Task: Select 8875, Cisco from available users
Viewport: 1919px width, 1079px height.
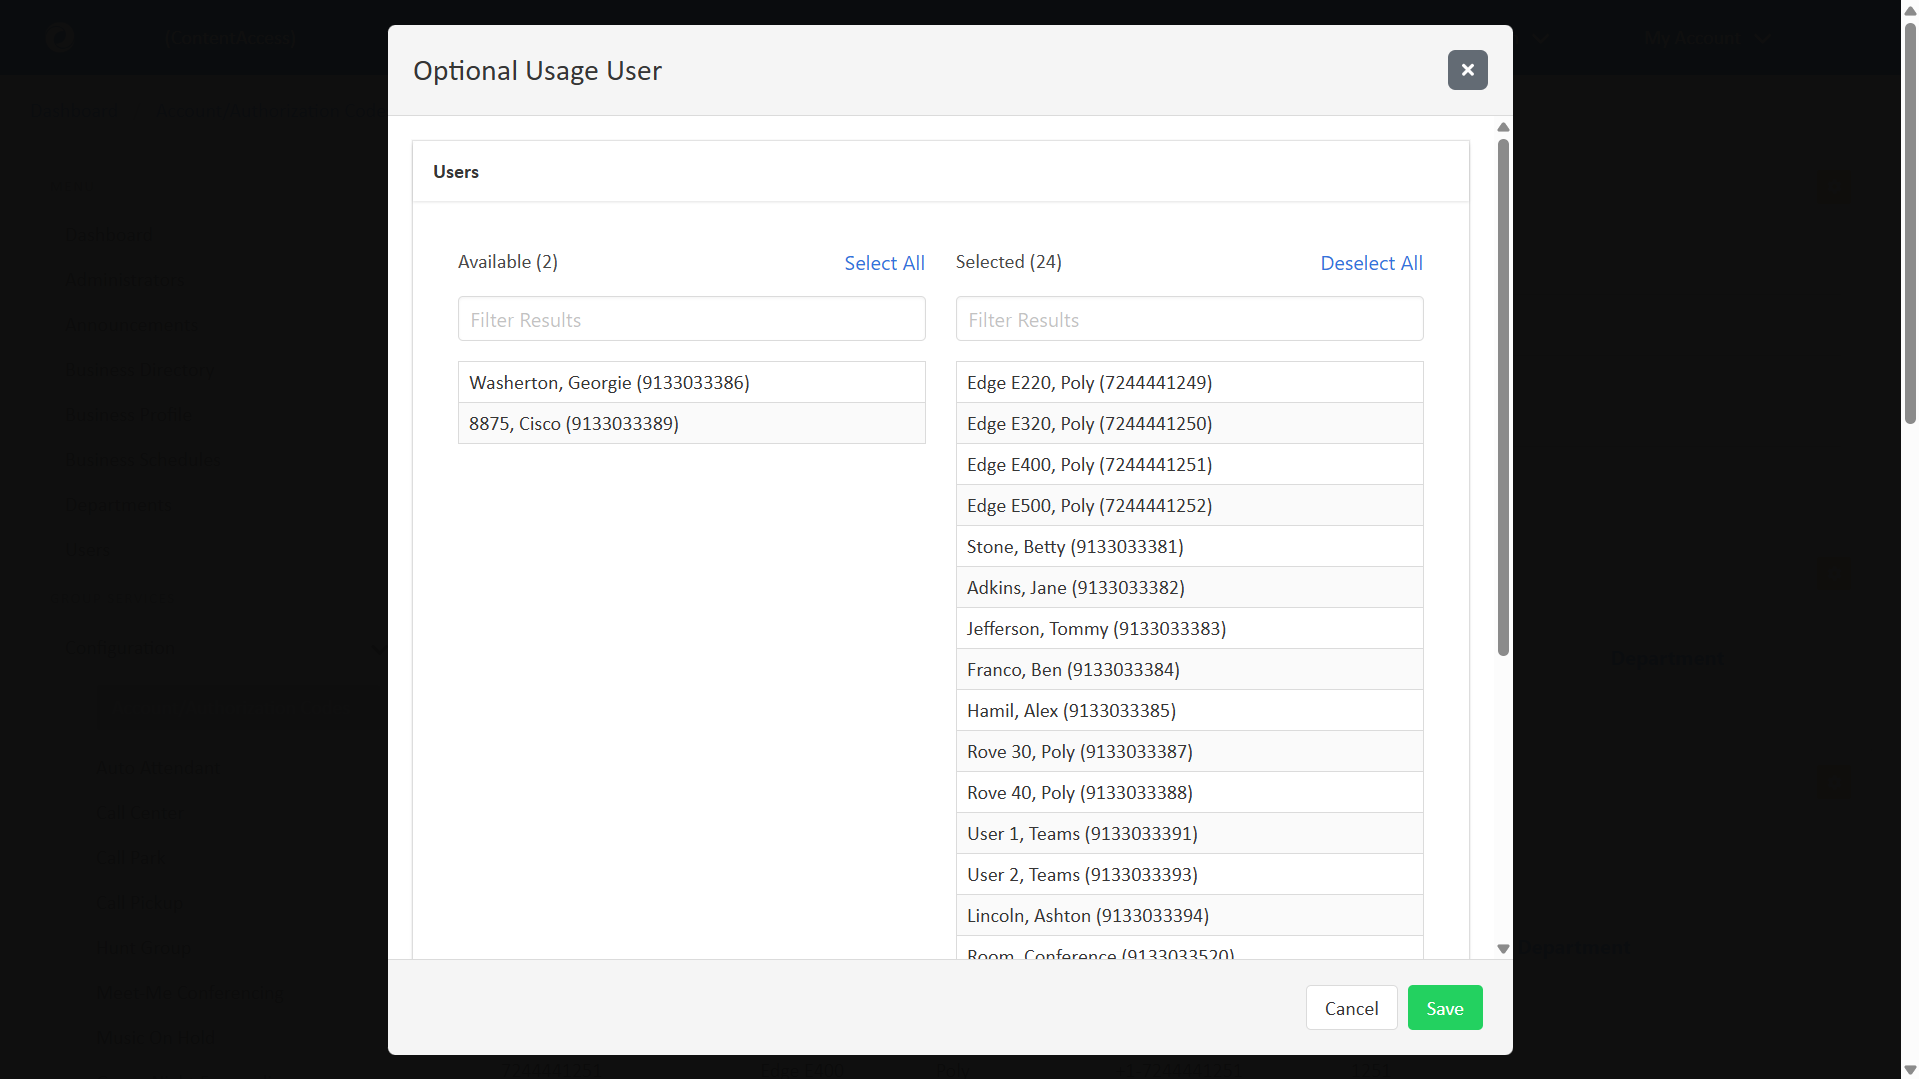Action: (691, 423)
